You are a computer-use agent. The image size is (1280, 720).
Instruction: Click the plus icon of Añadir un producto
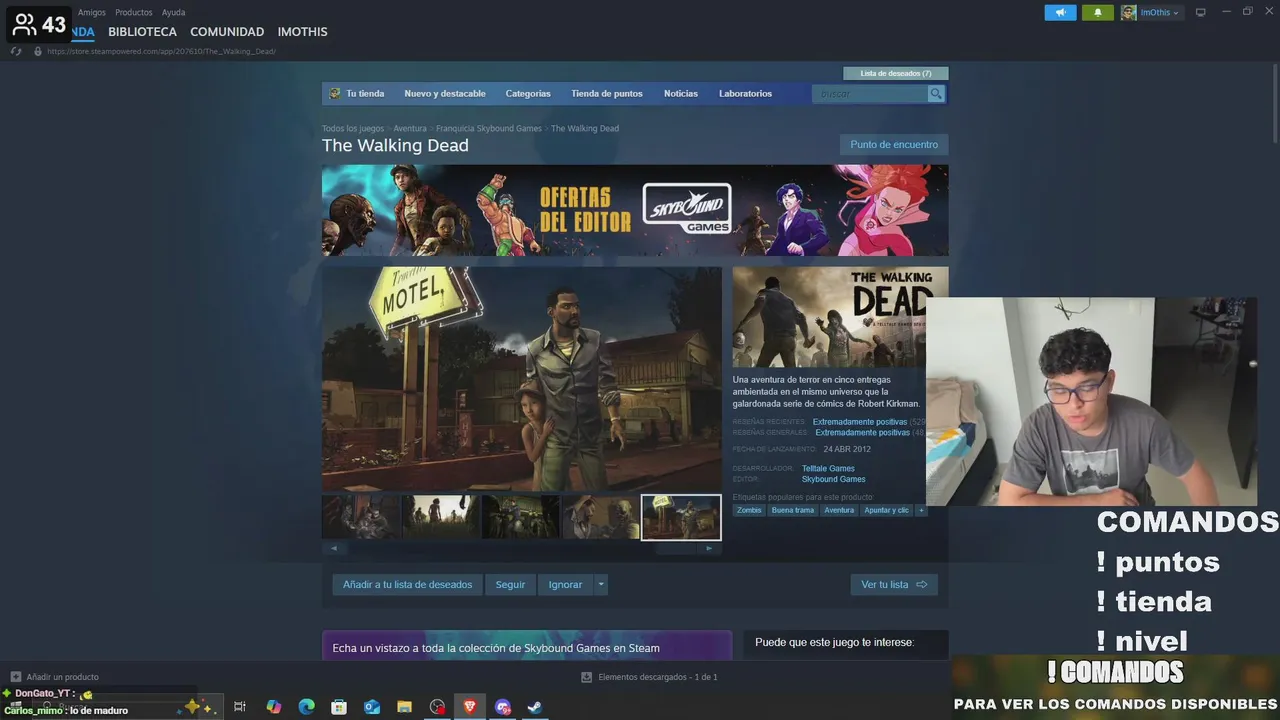(x=15, y=677)
